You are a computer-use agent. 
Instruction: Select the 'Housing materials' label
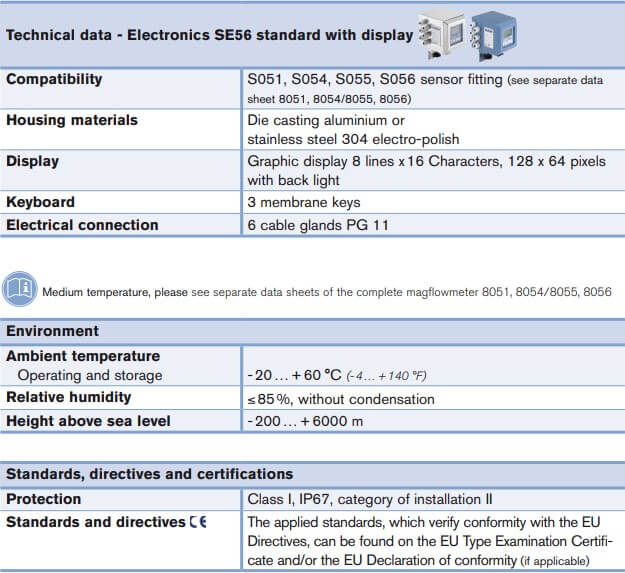point(72,120)
